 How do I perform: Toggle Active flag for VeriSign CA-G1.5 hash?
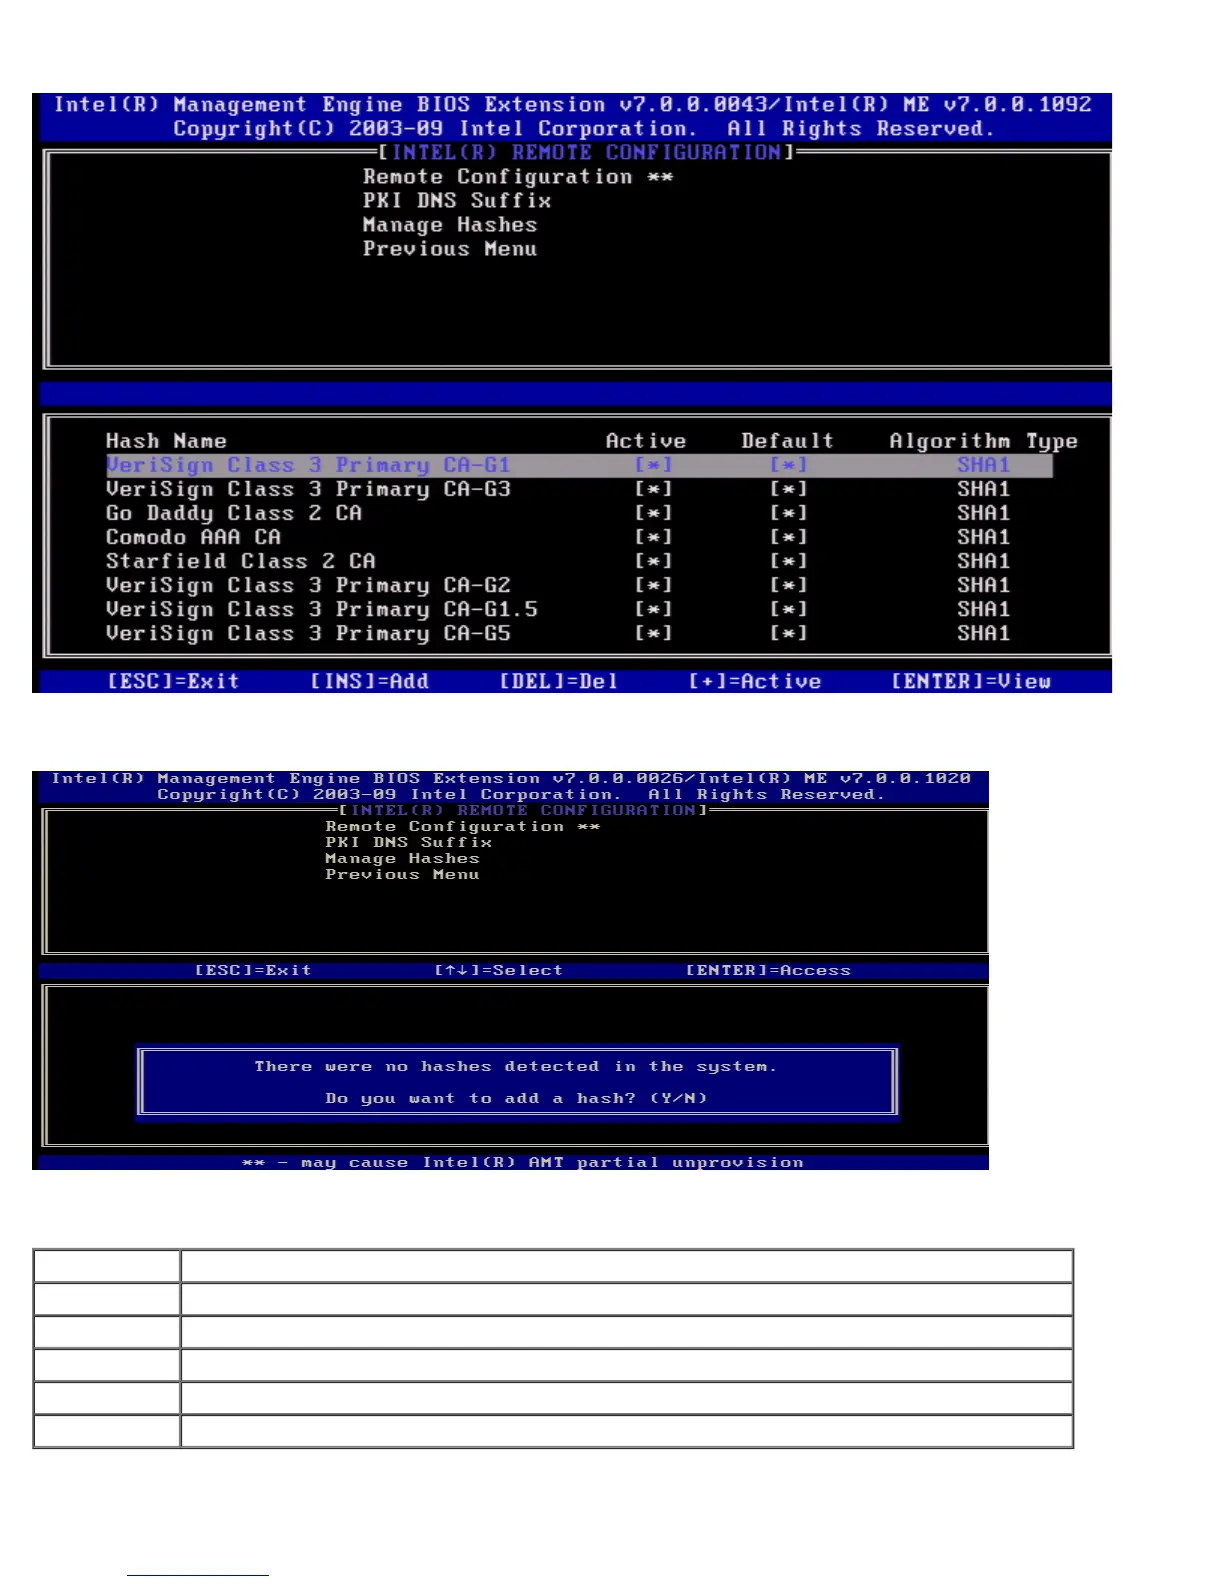(654, 609)
